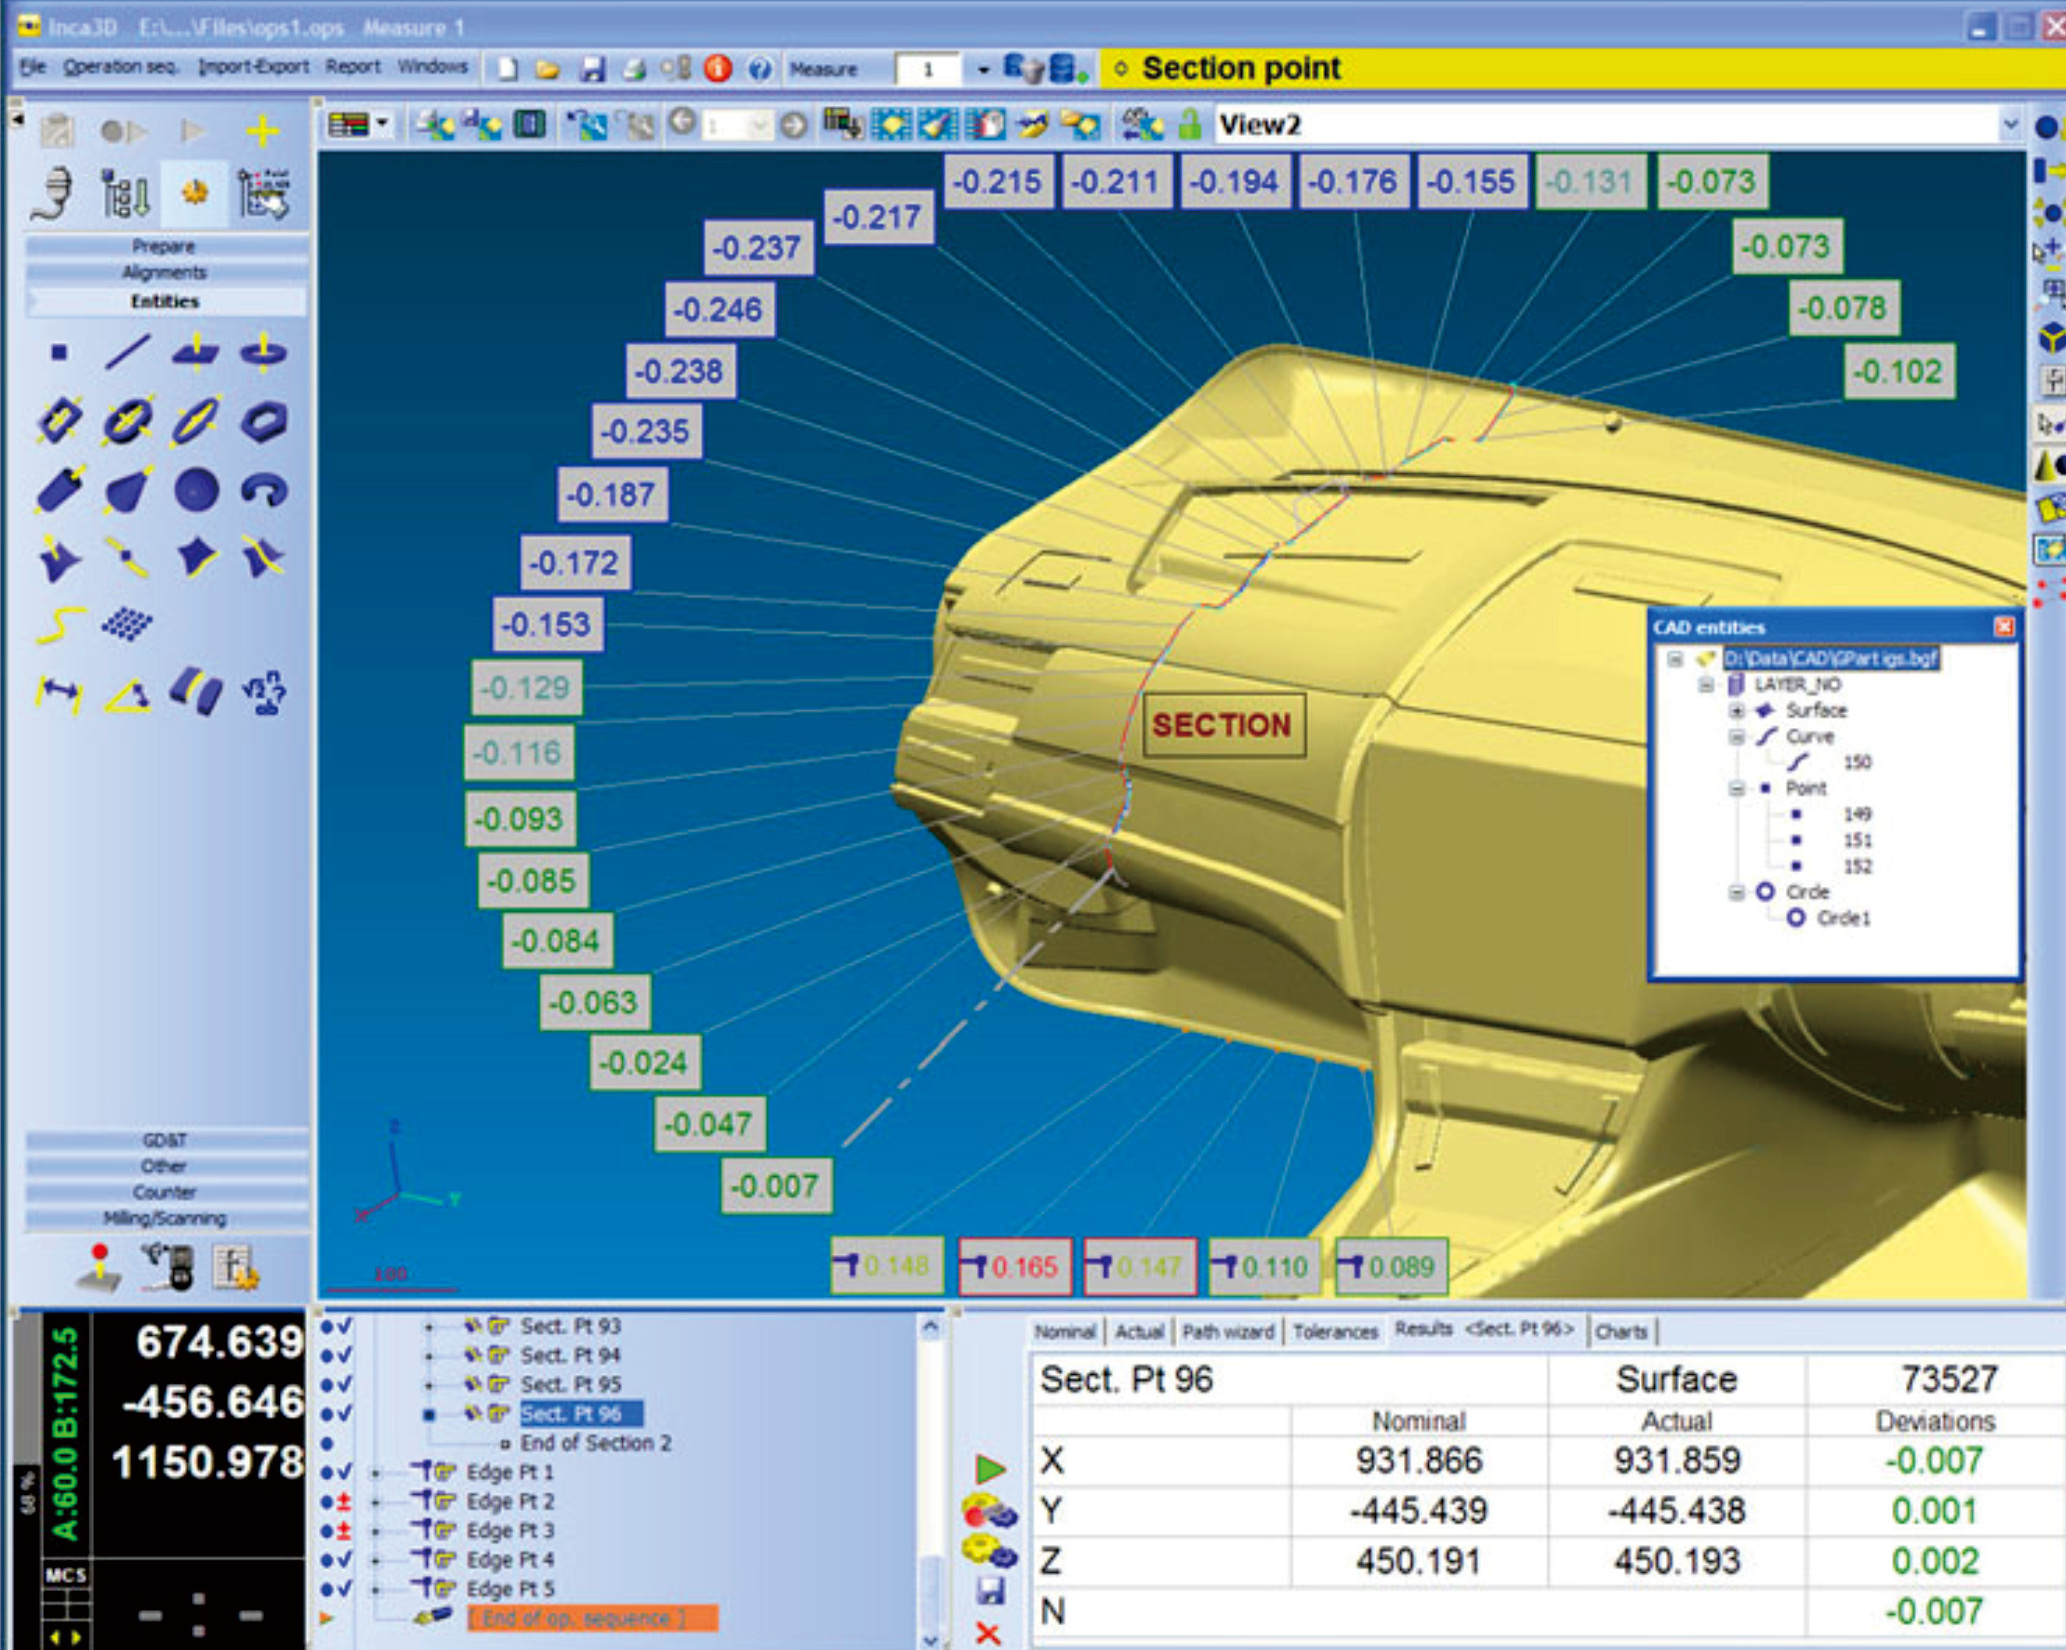This screenshot has height=1650, width=2066.
Task: Click the distance measurement entity icon
Action: pyautogui.click(x=59, y=692)
